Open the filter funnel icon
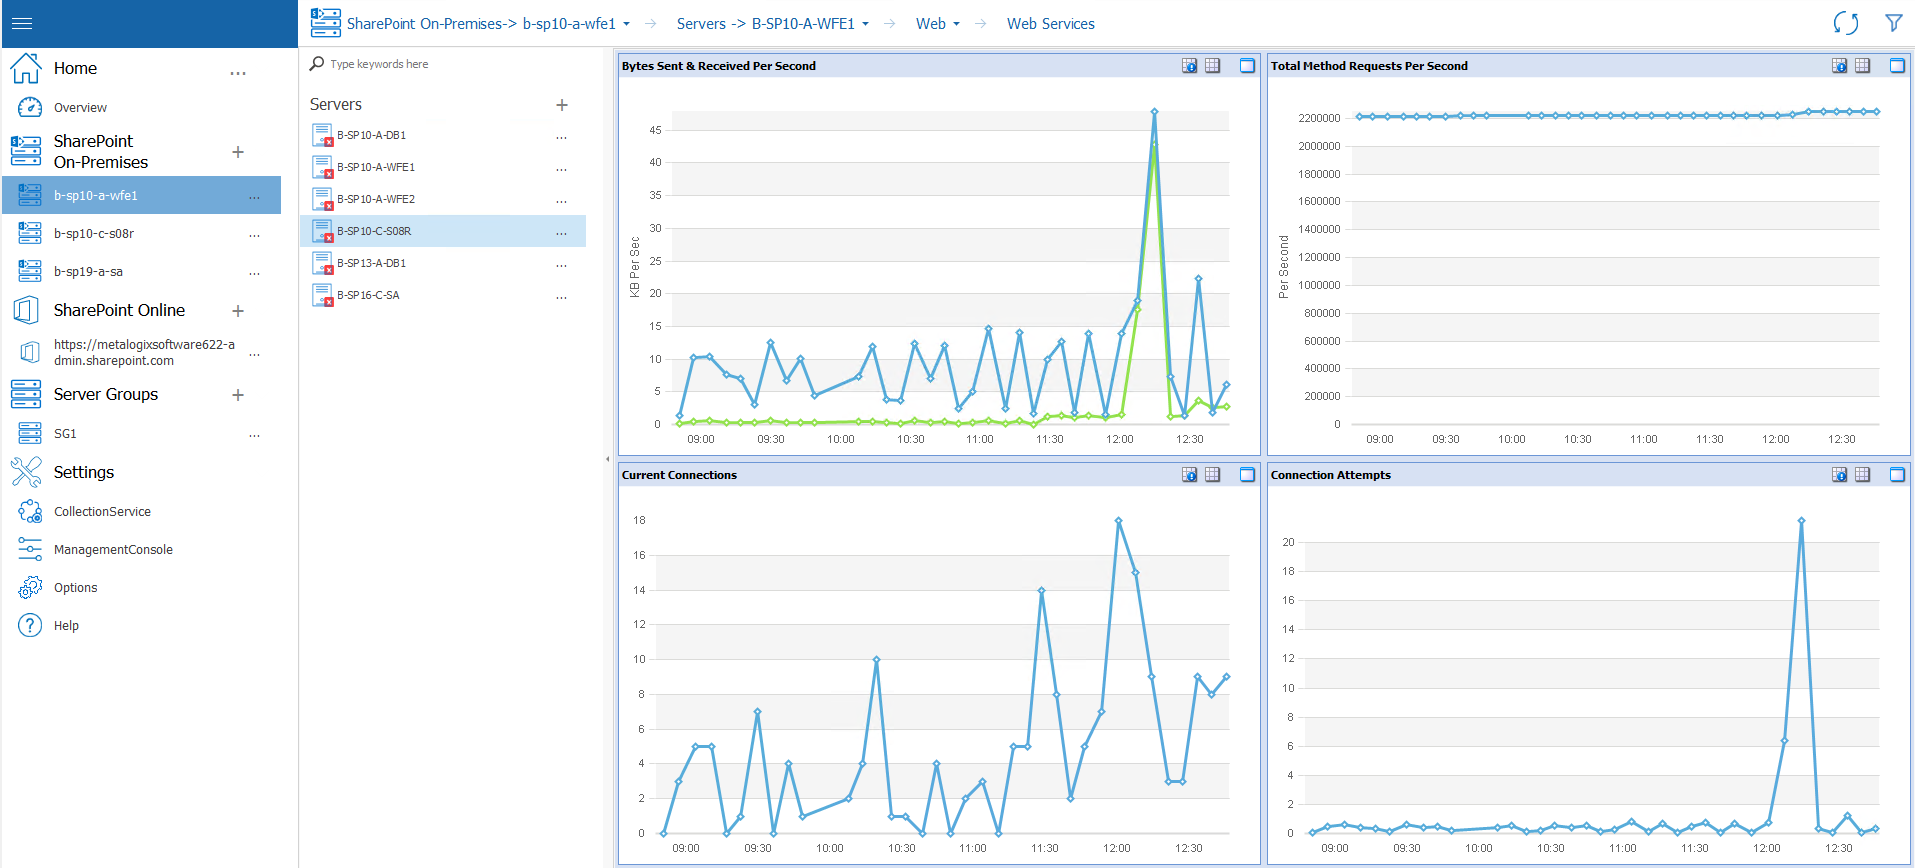 (1893, 23)
